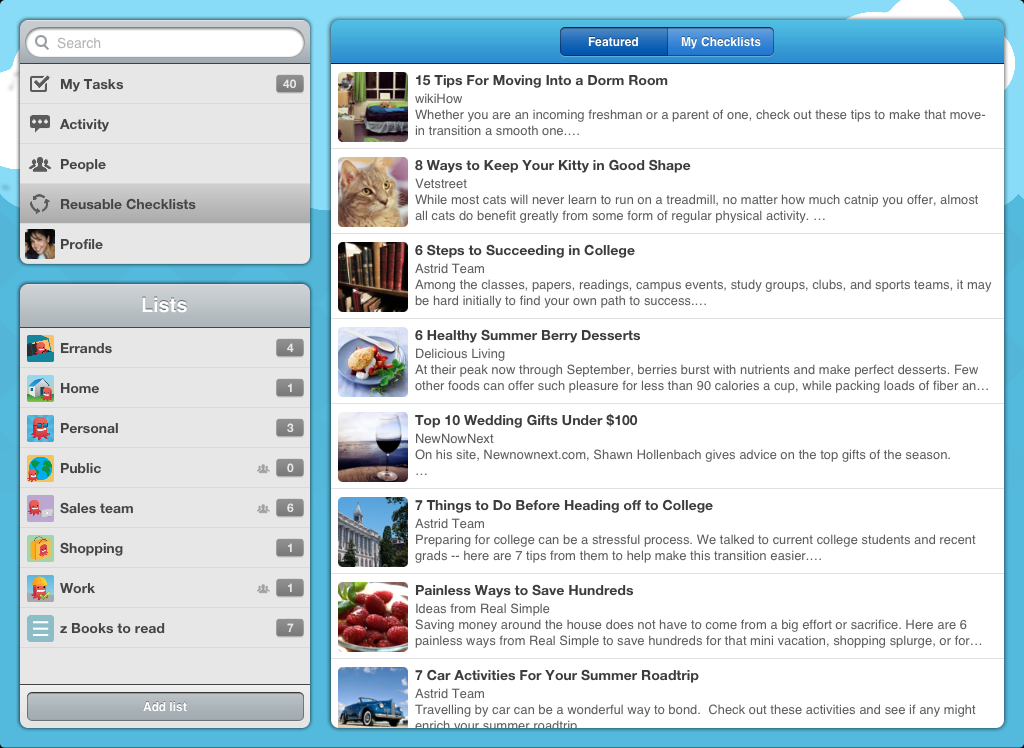Screen dimensions: 1024x748
Task: Open the Activity section
Action: point(165,124)
